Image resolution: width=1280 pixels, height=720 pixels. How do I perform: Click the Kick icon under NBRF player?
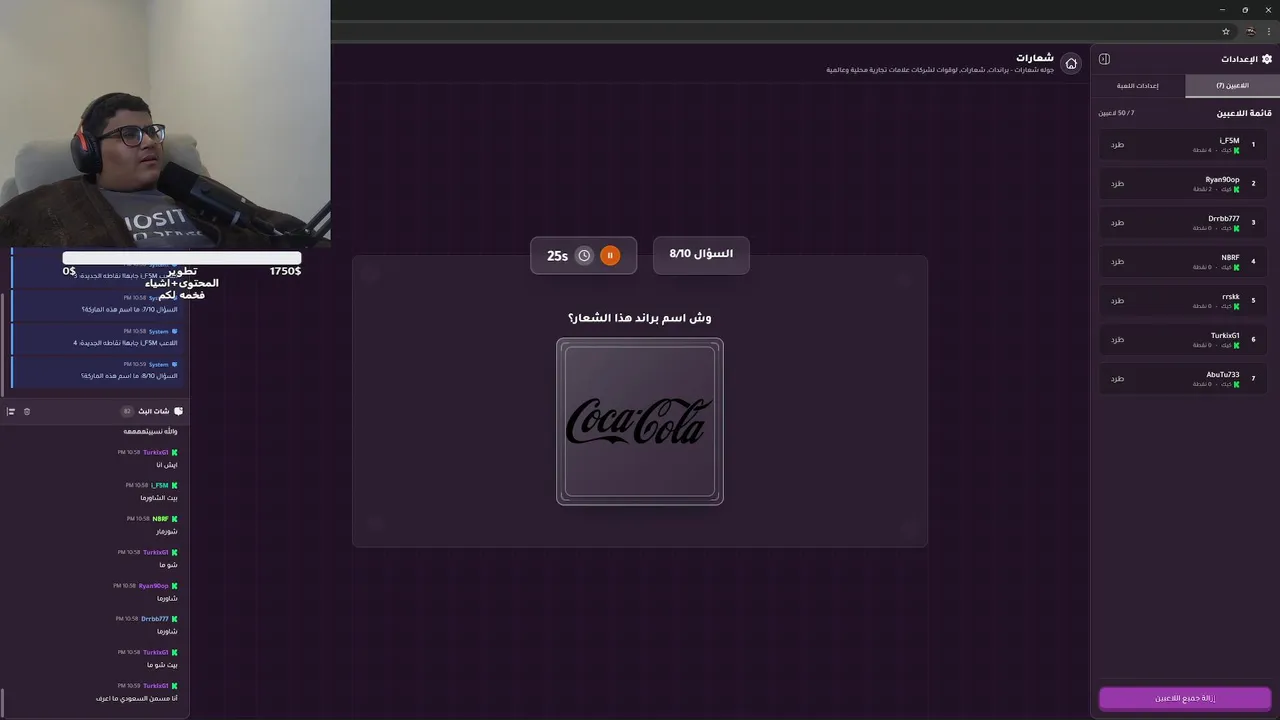click(1236, 267)
